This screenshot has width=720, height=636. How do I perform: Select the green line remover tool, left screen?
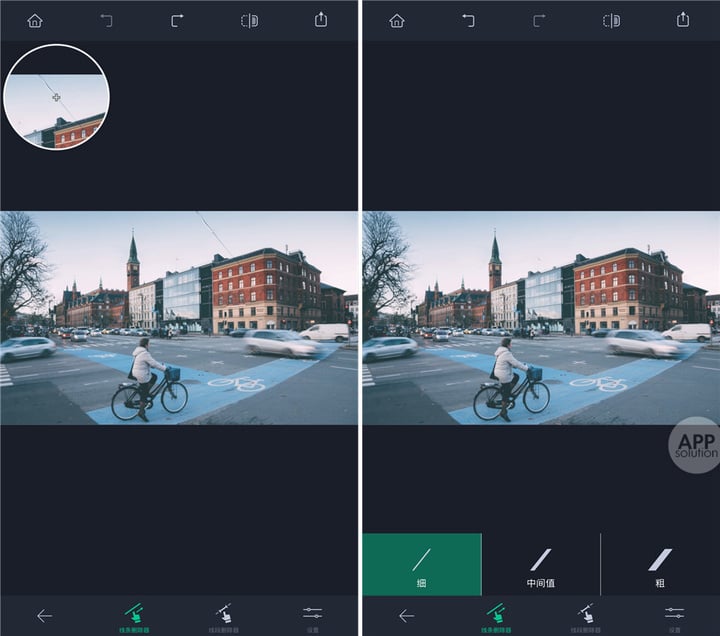134,618
